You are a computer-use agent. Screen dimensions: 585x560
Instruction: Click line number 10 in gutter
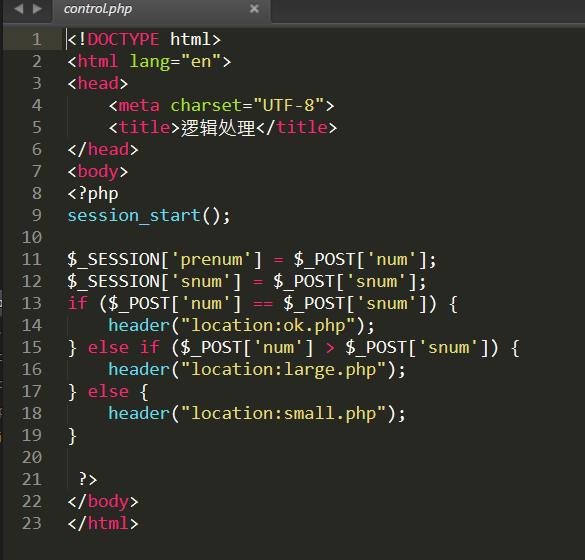point(32,237)
